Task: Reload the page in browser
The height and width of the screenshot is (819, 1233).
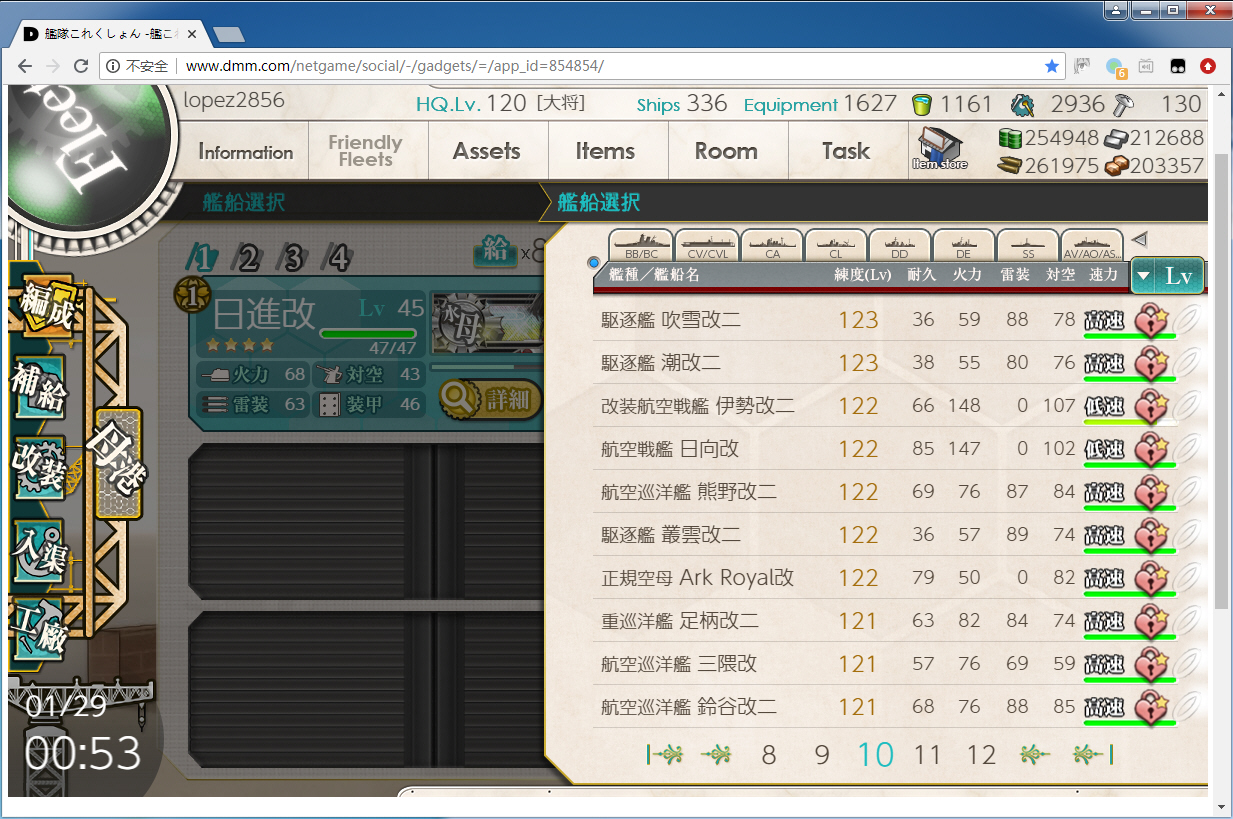Action: pos(83,66)
